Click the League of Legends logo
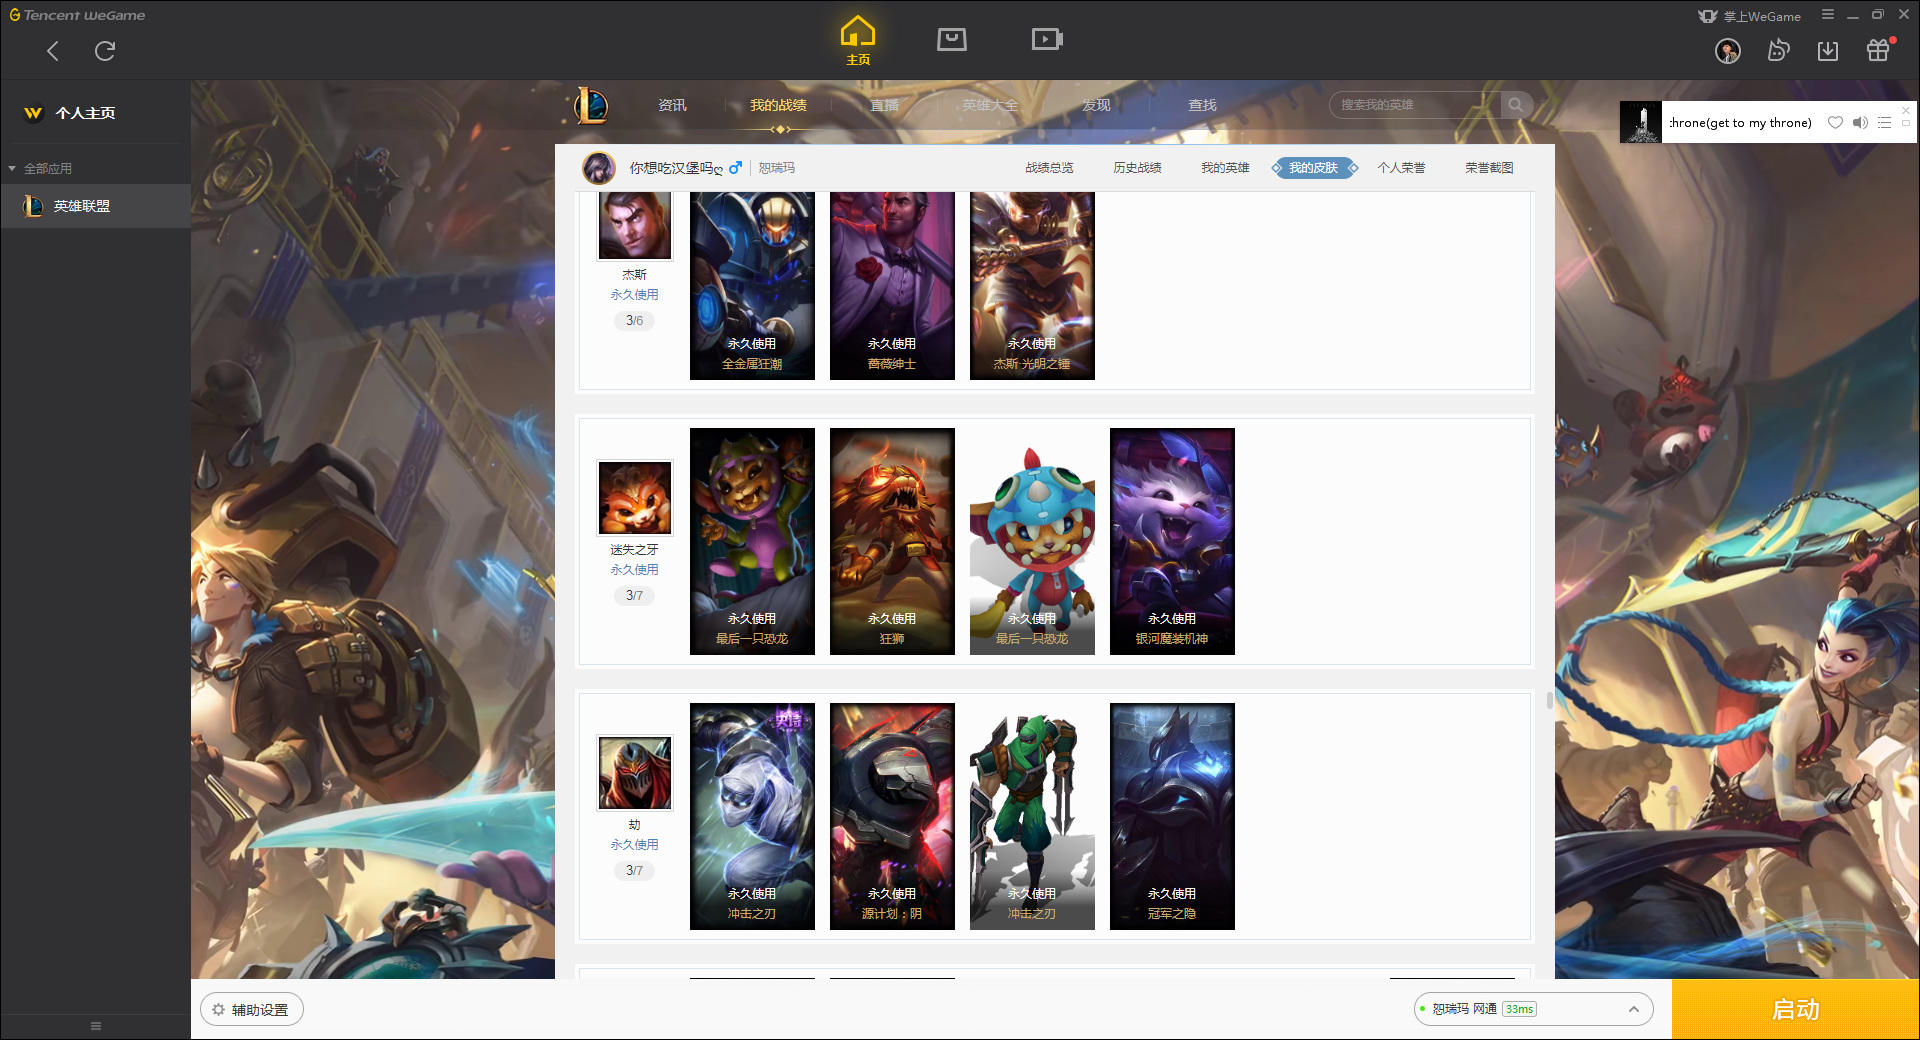Screen dimensions: 1920x1040 591,105
